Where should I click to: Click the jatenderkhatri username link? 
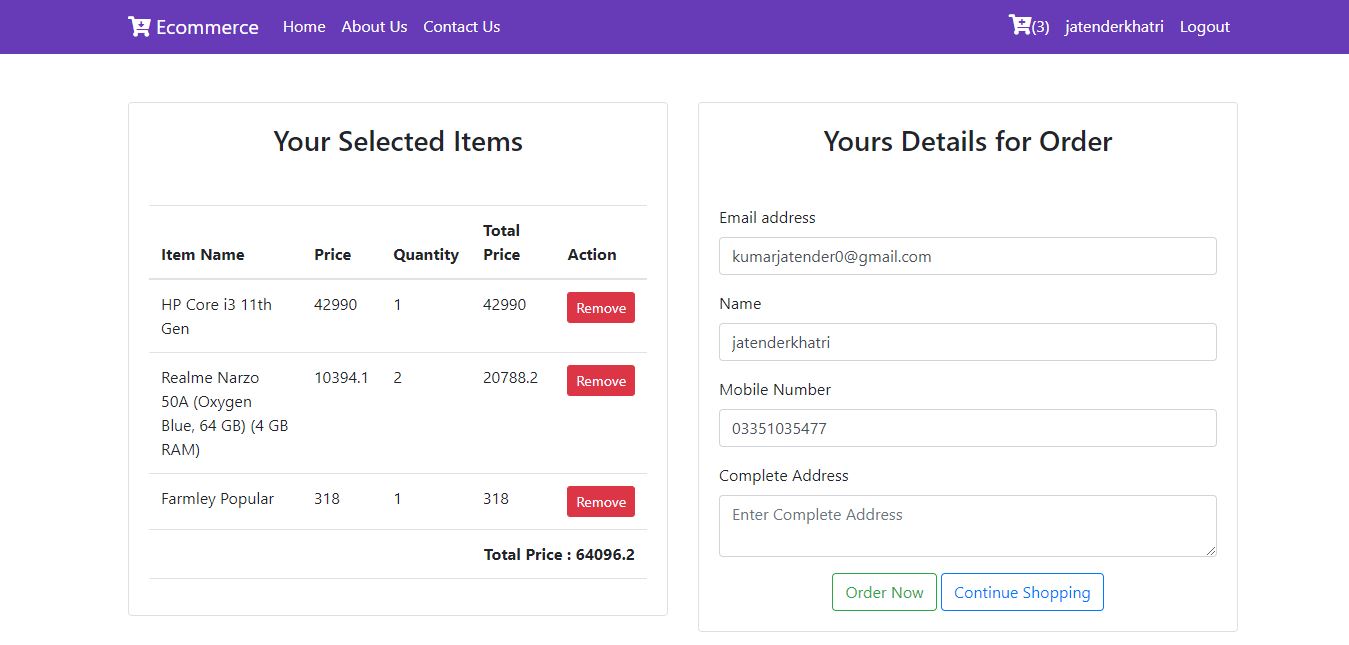pos(1114,27)
